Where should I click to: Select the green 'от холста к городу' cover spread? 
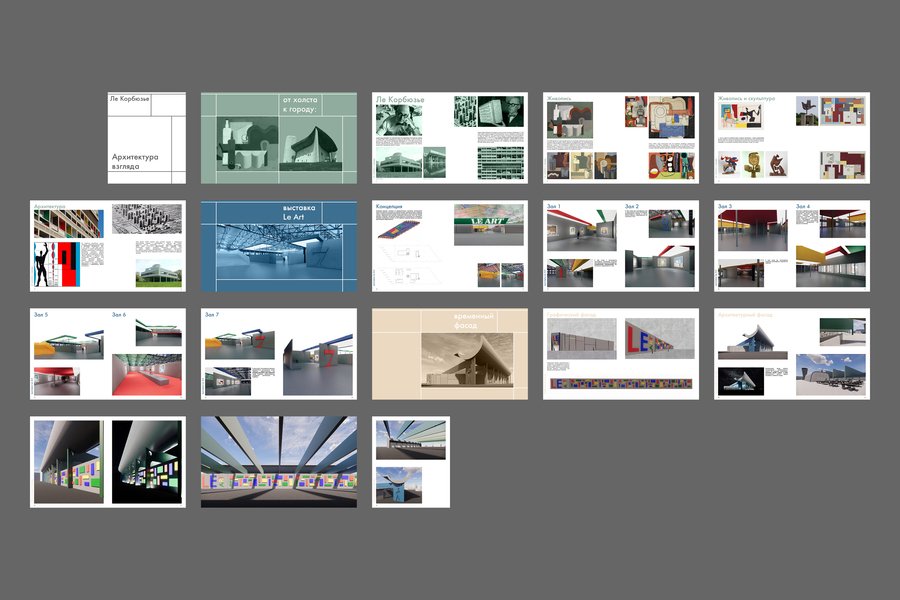click(279, 138)
